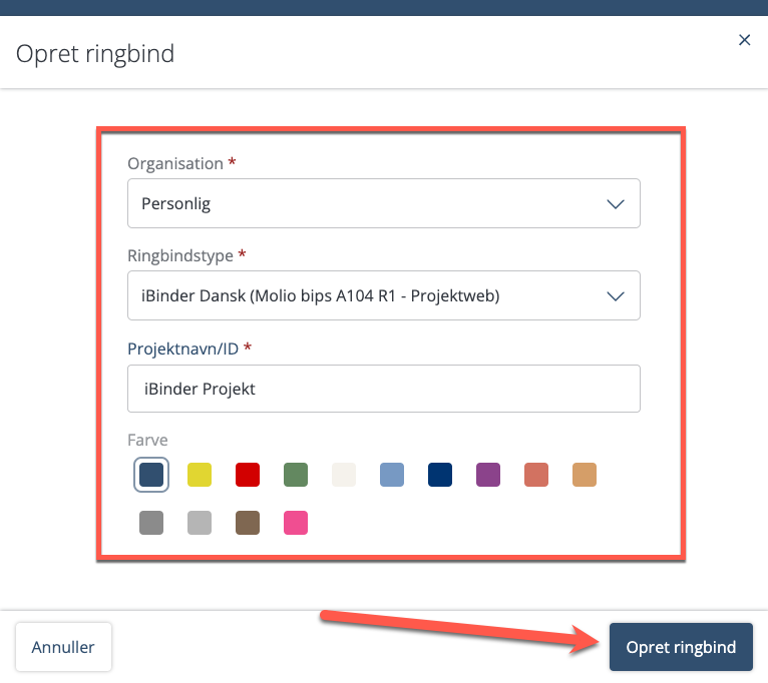Select the tan orange color swatch
Screen dimensions: 768x683
(x=584, y=475)
